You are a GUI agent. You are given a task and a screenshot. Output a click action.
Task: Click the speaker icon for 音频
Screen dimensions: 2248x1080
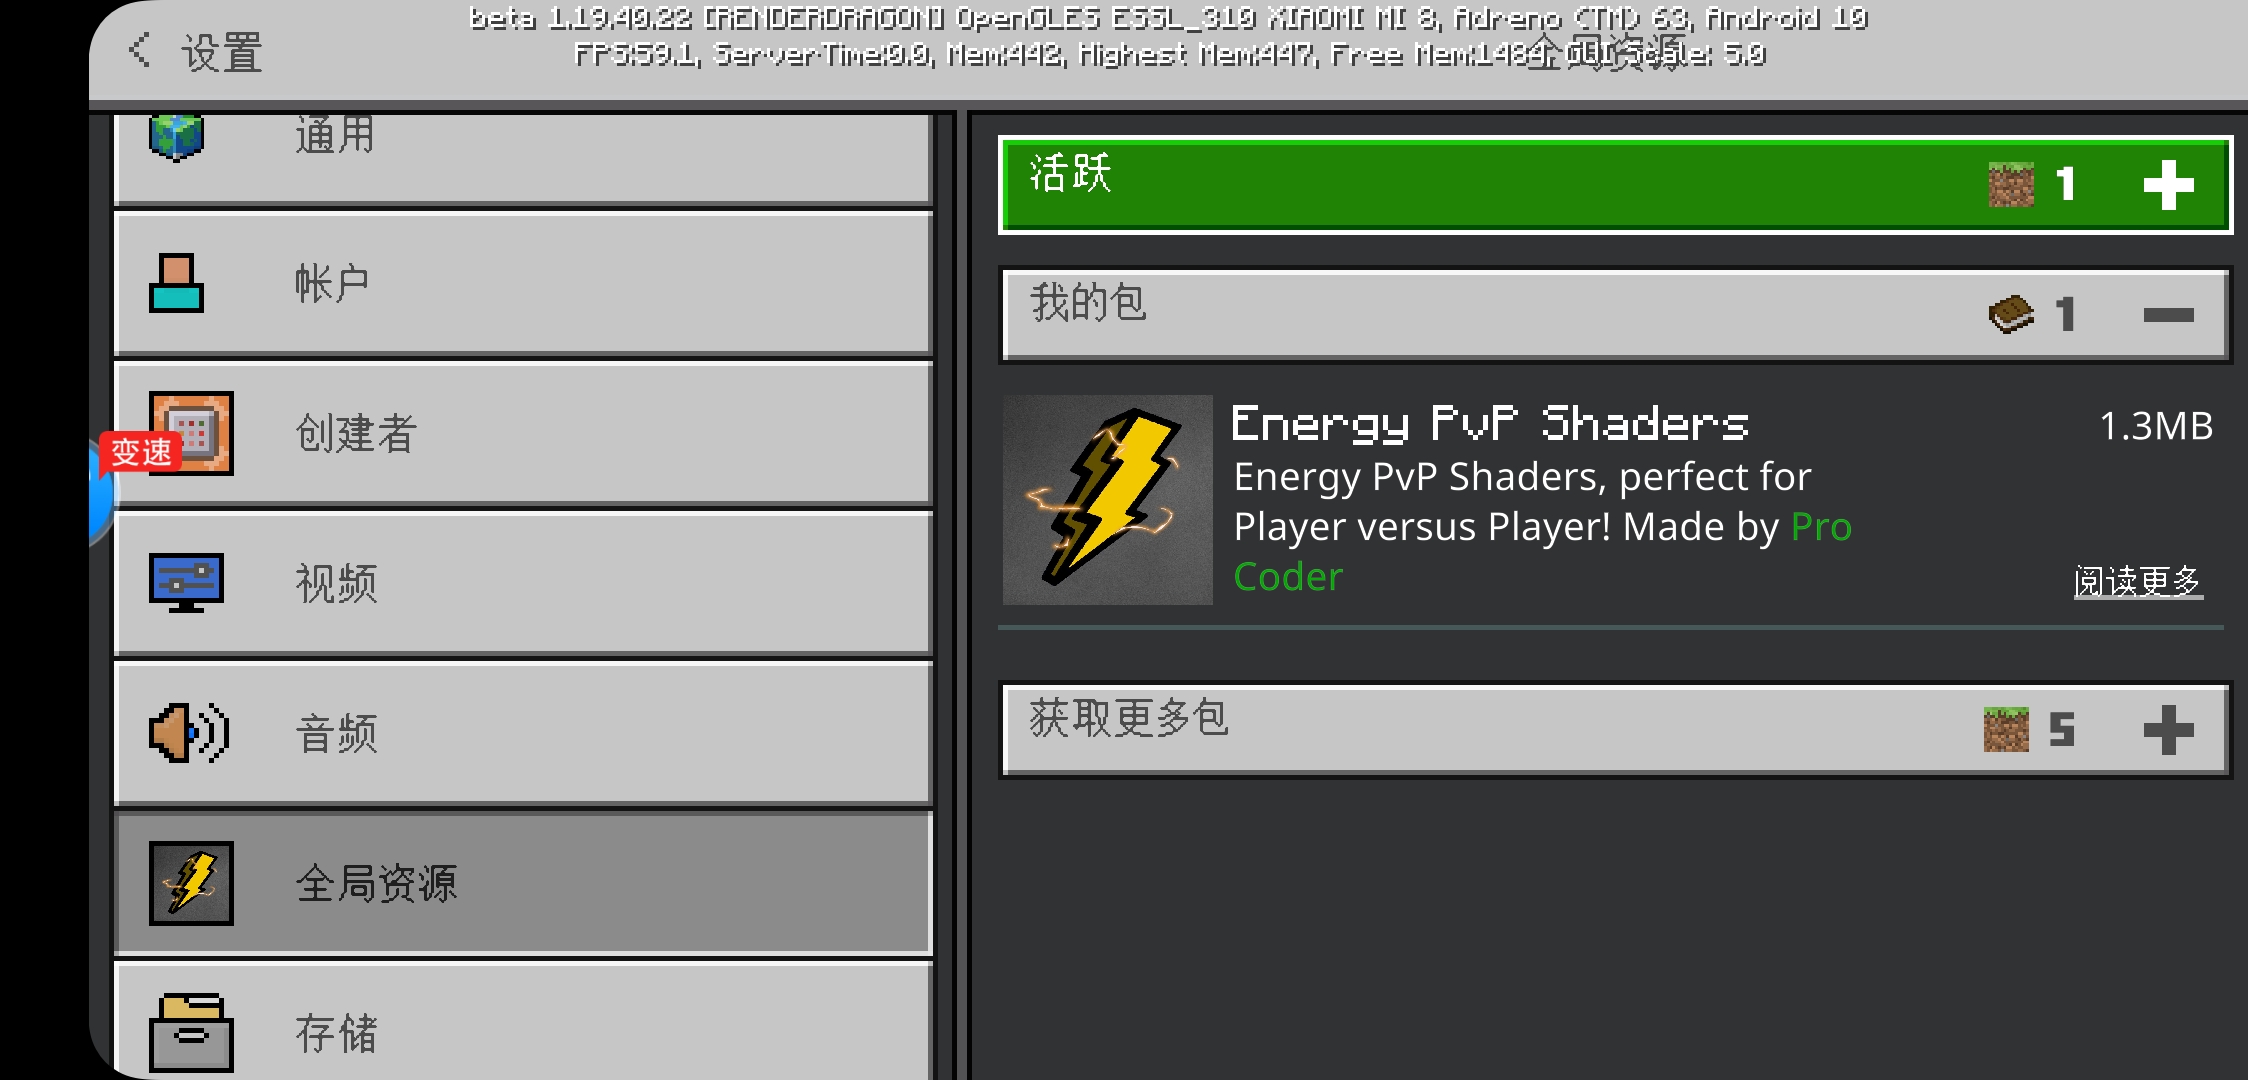tap(188, 733)
